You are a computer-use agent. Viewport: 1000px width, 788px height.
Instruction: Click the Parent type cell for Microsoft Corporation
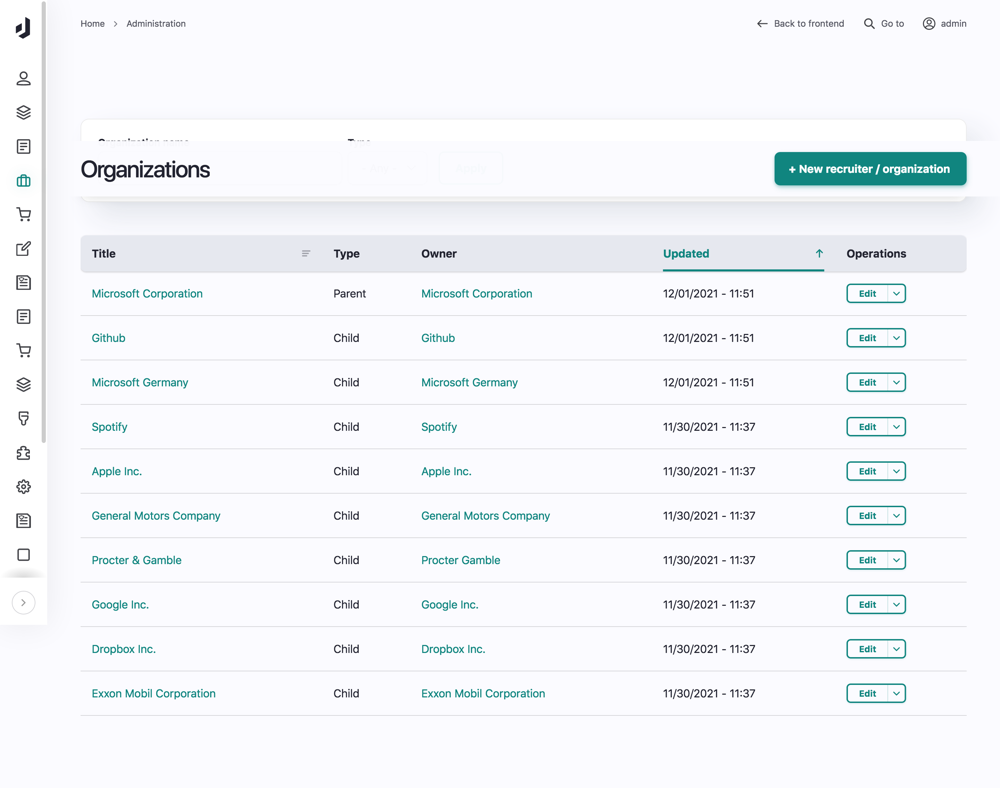tap(349, 294)
